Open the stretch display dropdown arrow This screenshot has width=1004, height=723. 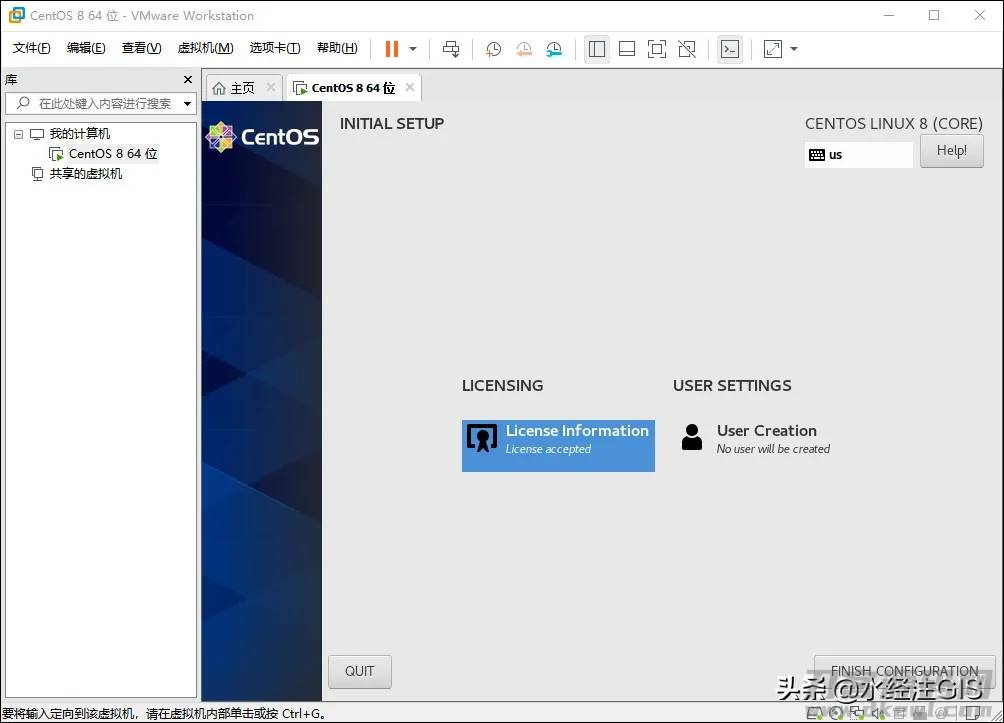coord(794,49)
